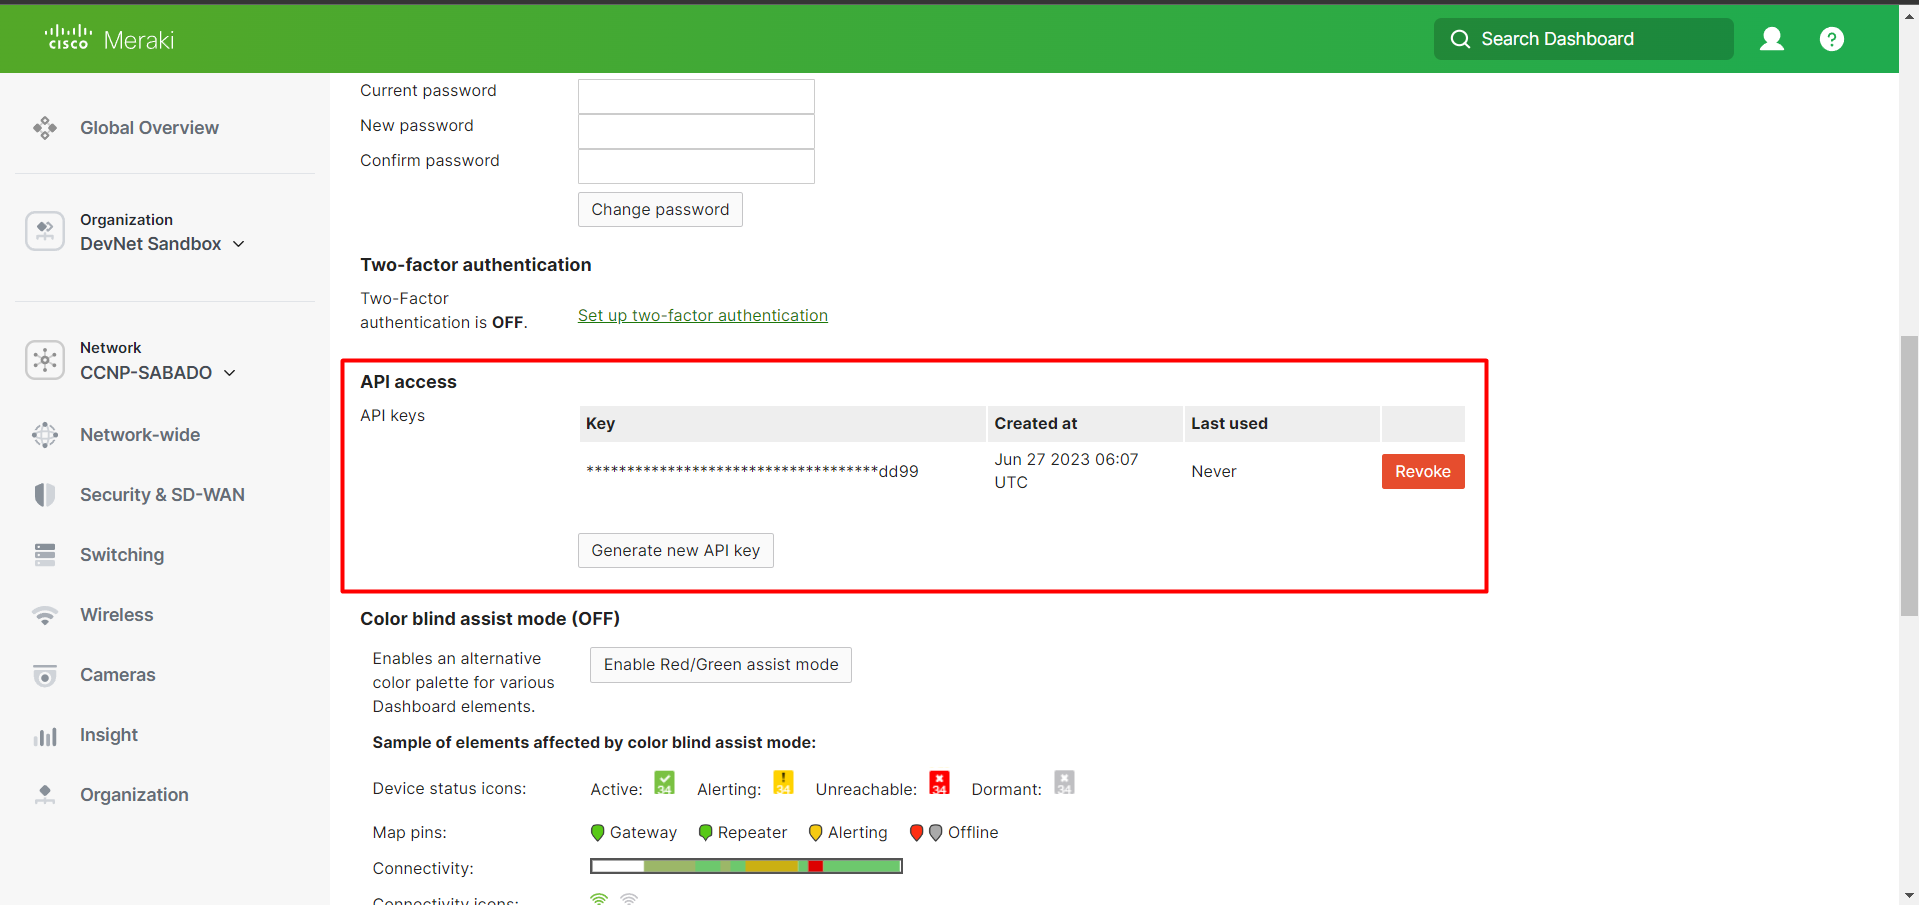Focus the Confirm password field

(x=696, y=166)
